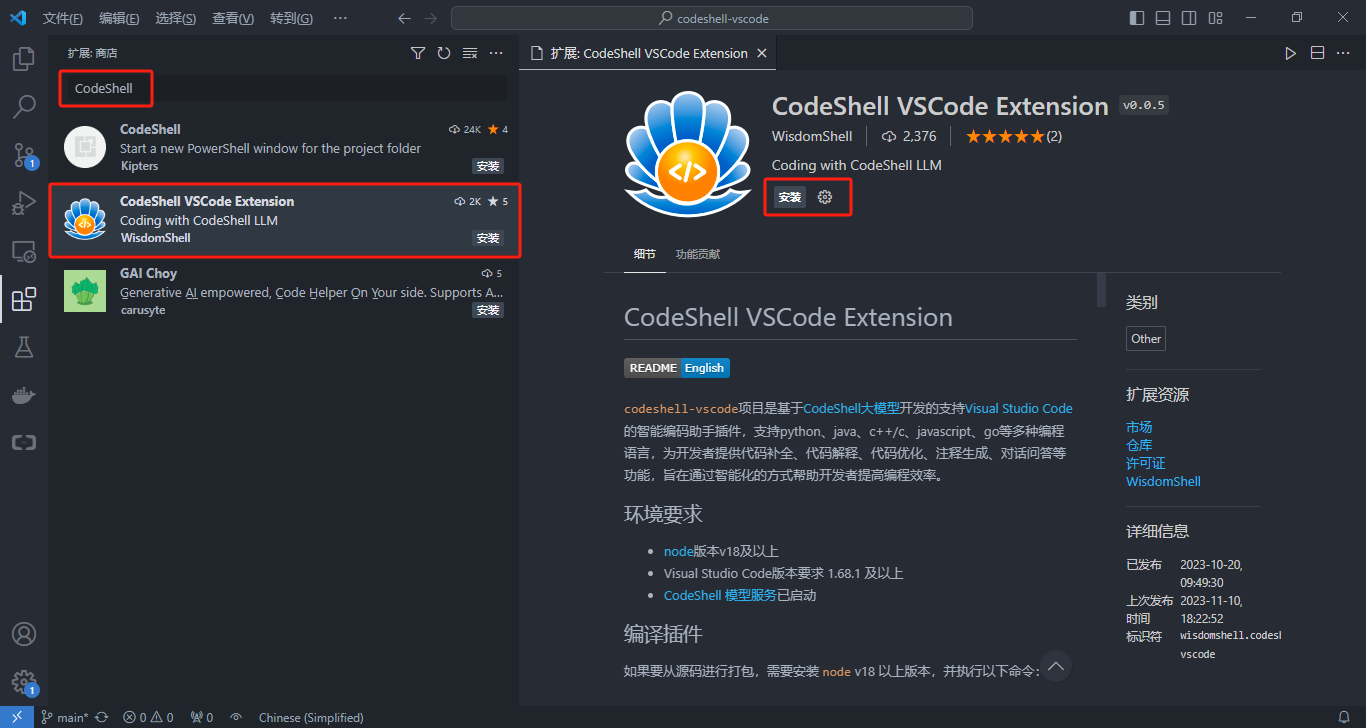Split the editor to the right
The image size is (1366, 728).
coord(1318,53)
